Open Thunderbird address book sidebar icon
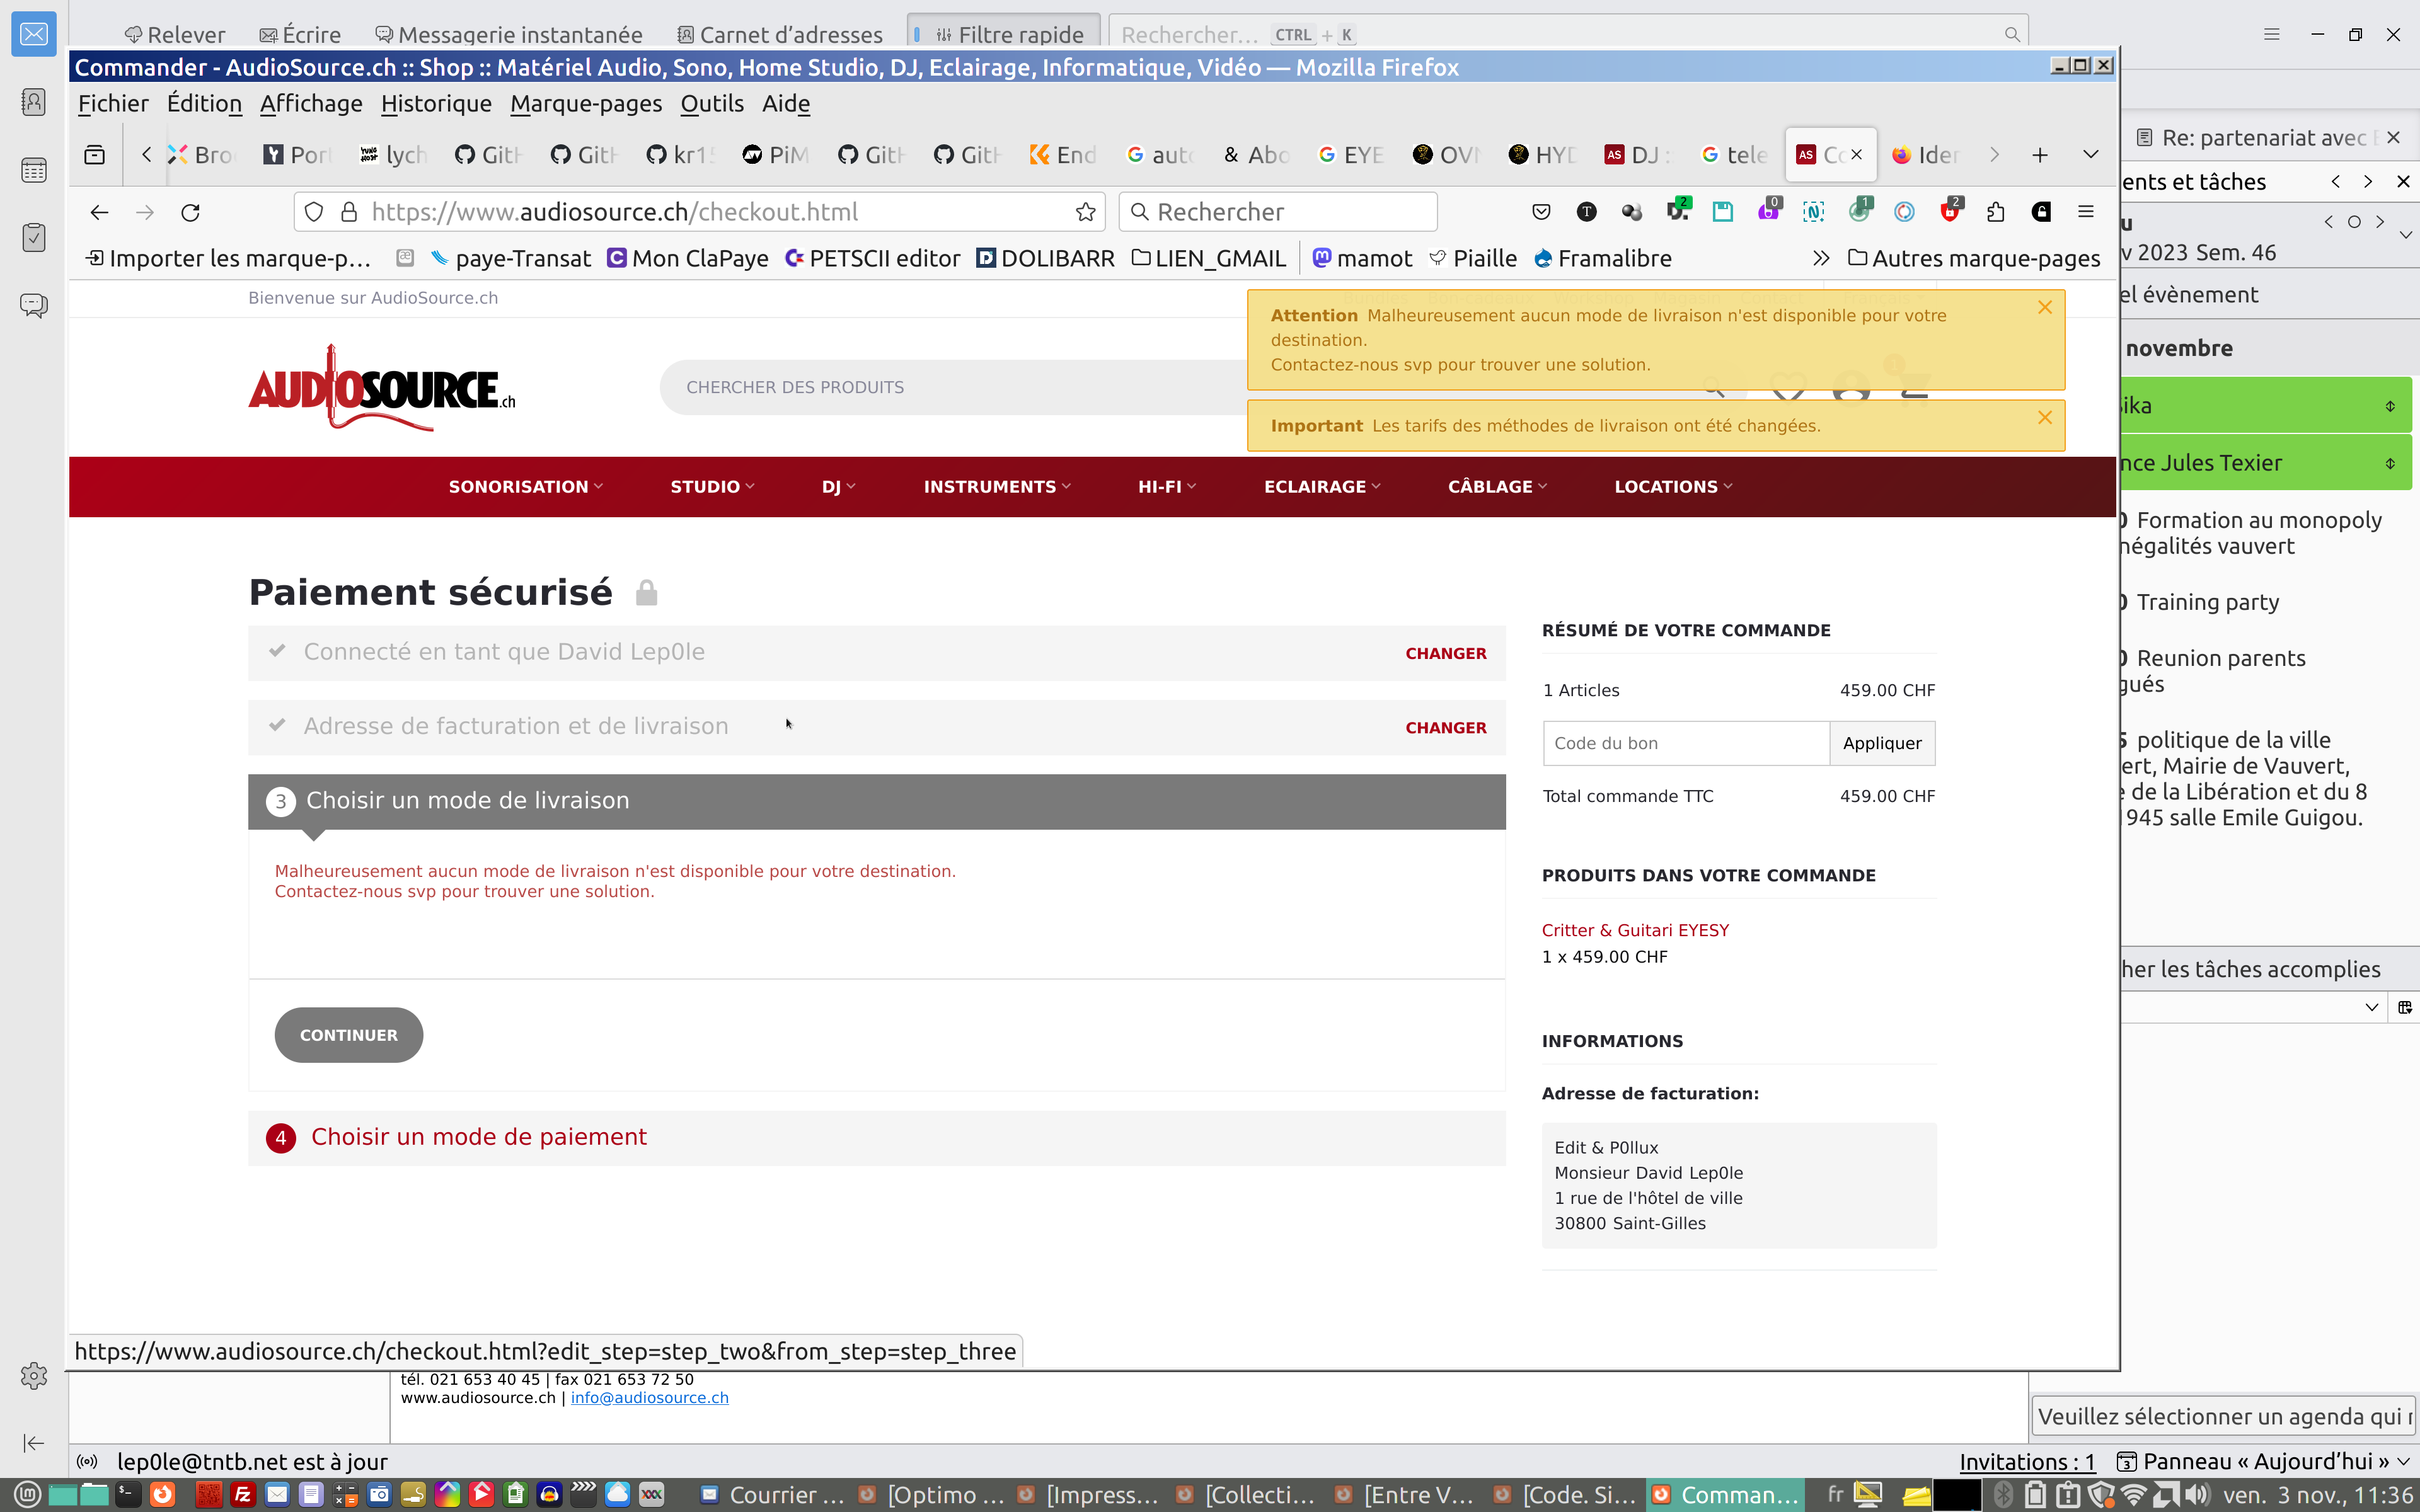Screen dimensions: 2420x1512 coord(34,102)
